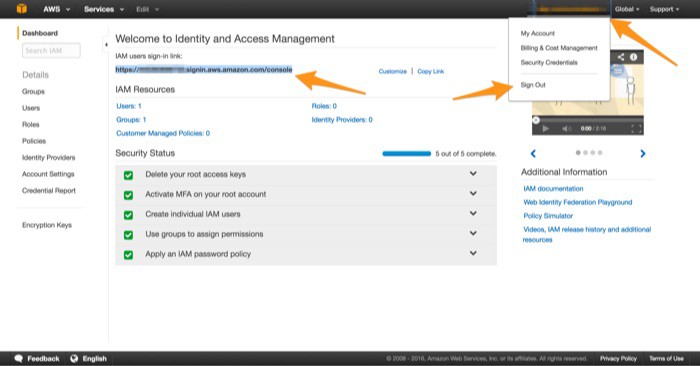This screenshot has width=700, height=366.
Task: Click green check for Create individual IAM users
Action: click(129, 215)
